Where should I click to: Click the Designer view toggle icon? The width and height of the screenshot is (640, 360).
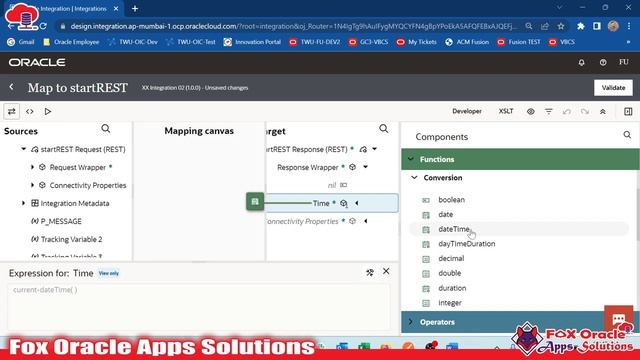click(x=11, y=111)
